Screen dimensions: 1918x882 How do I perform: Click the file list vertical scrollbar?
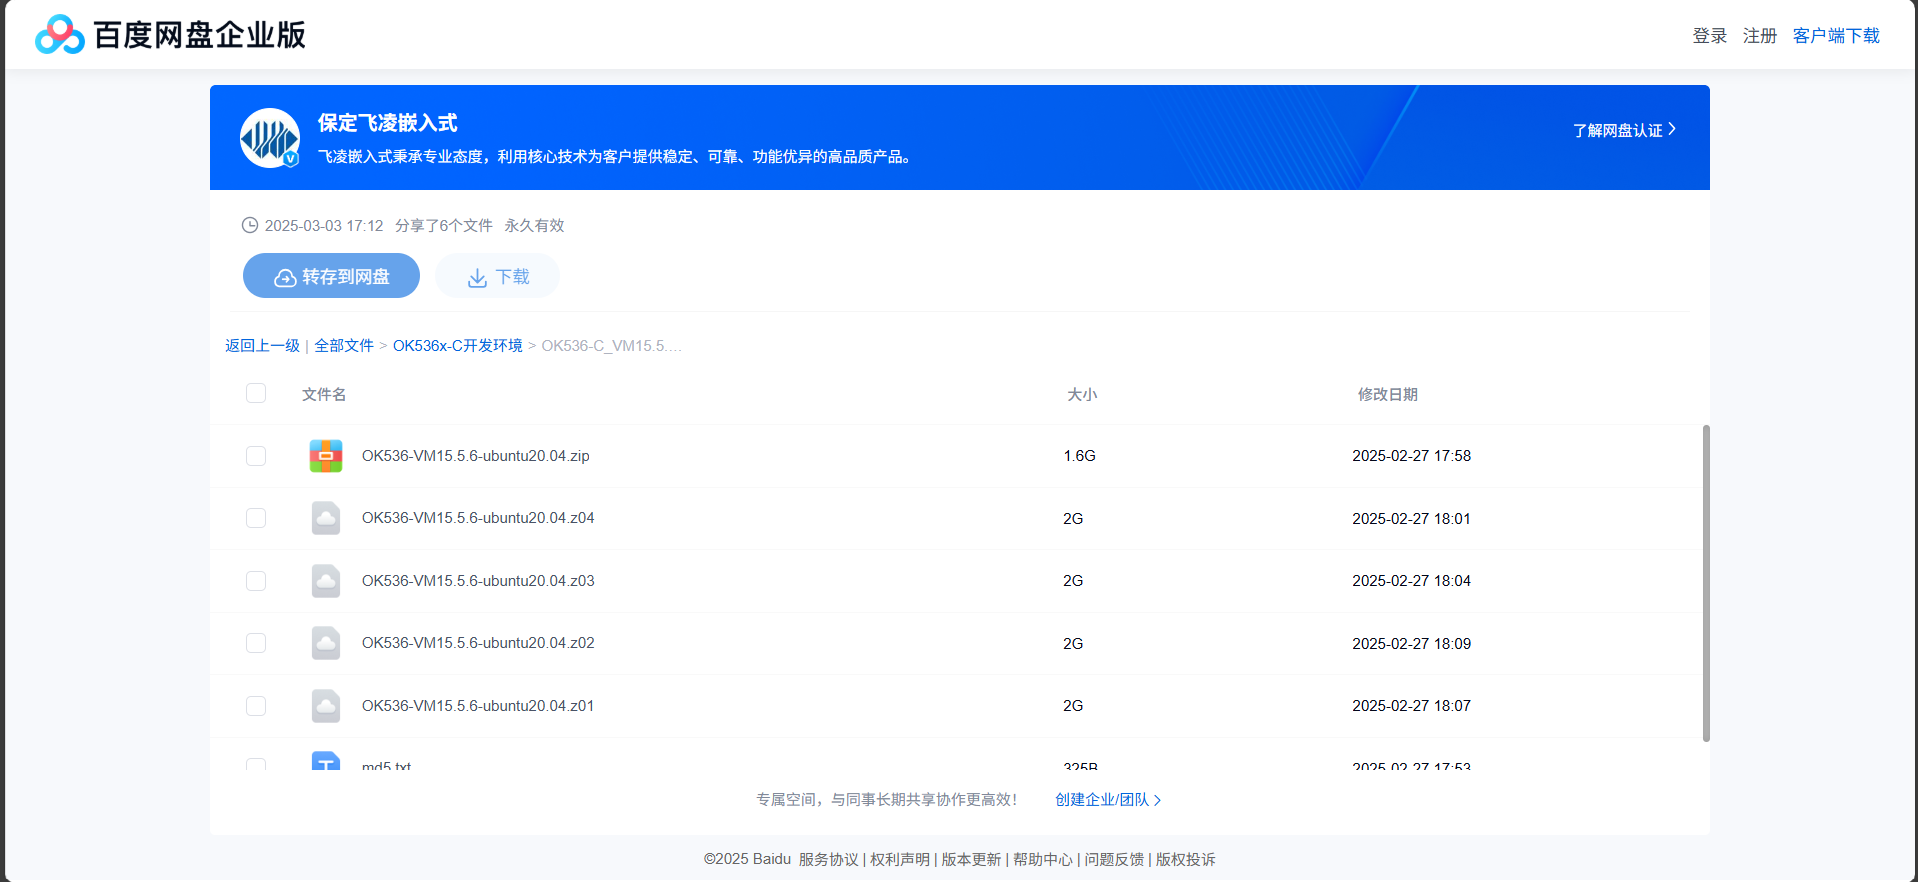[1706, 583]
